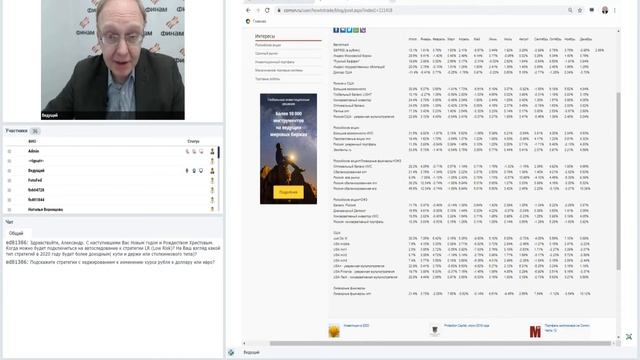Reload the page with the refresh icon

pos(267,10)
